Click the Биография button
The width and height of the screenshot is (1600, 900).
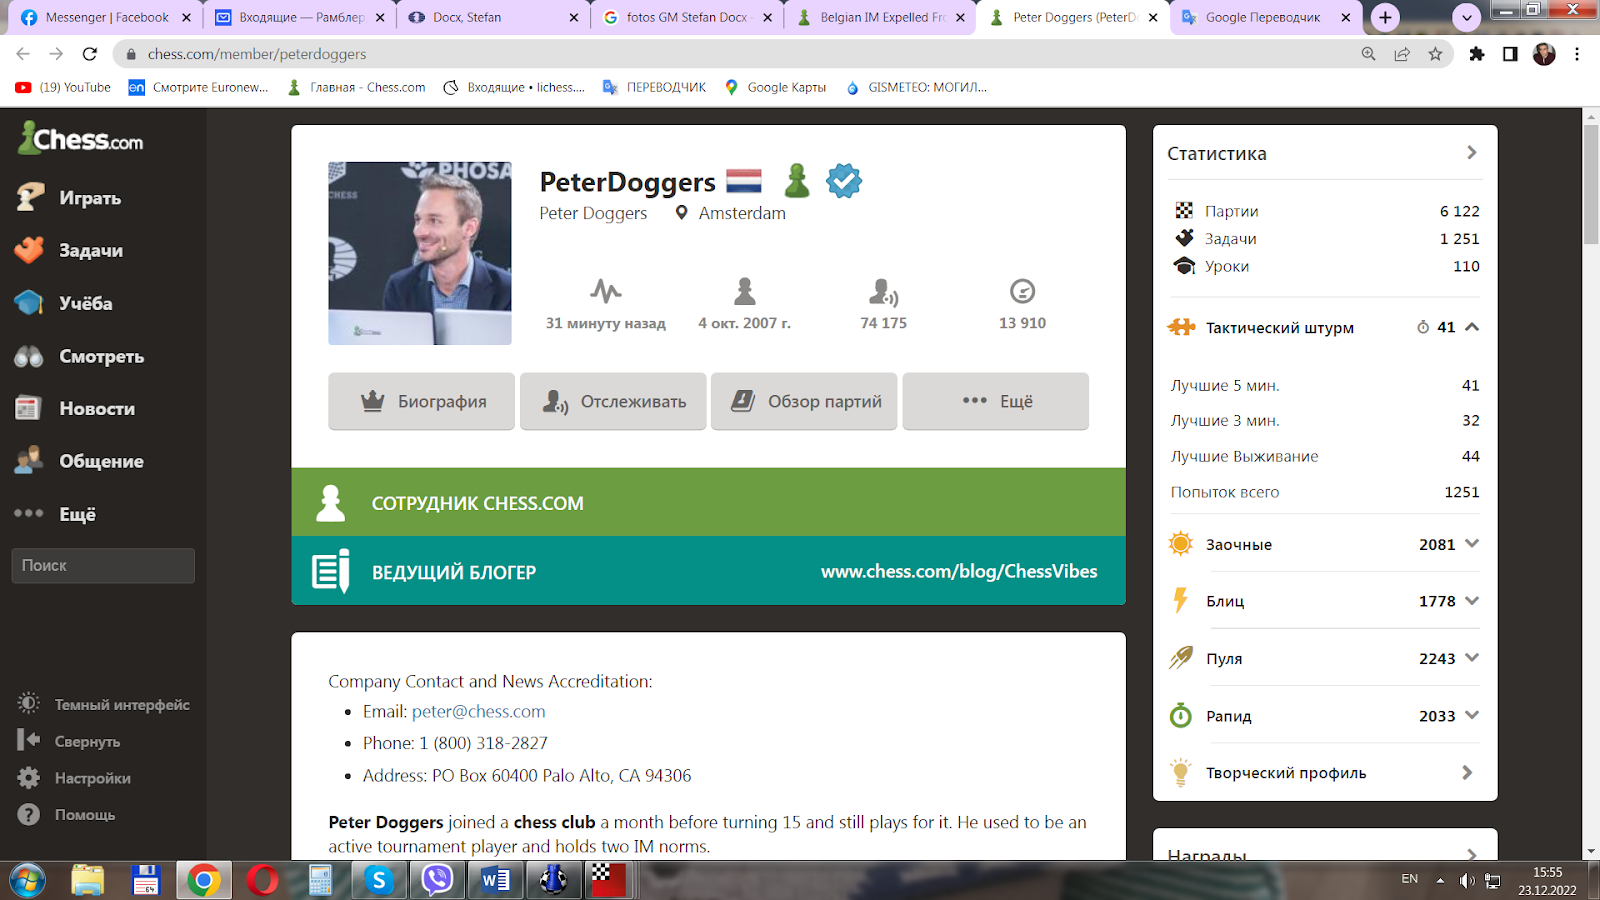point(422,401)
